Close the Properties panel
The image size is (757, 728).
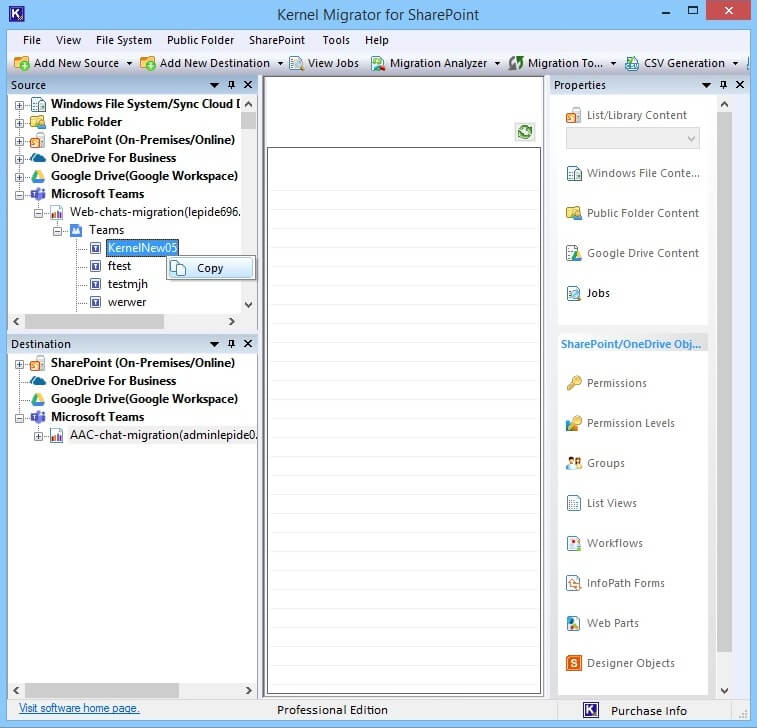740,85
